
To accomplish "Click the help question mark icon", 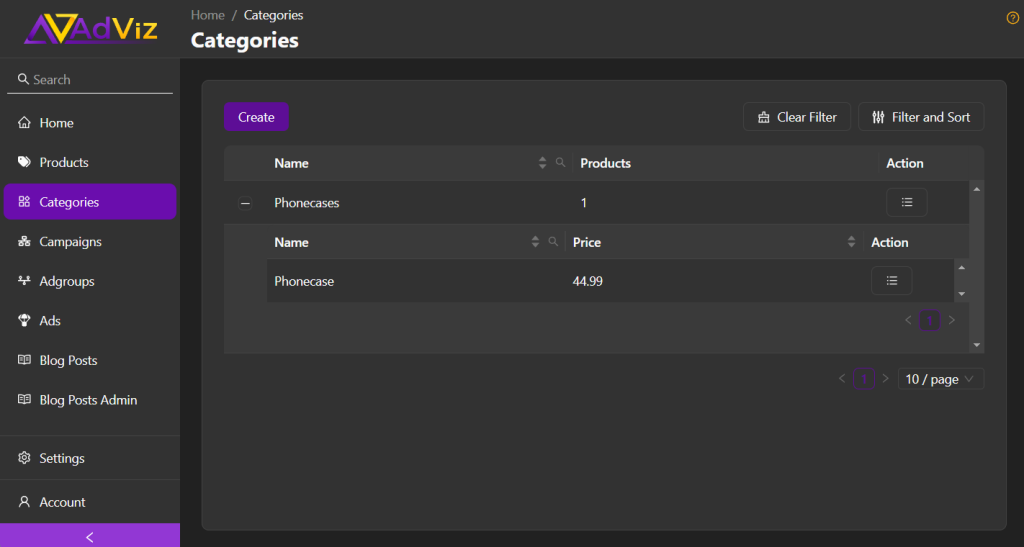I will (1012, 18).
